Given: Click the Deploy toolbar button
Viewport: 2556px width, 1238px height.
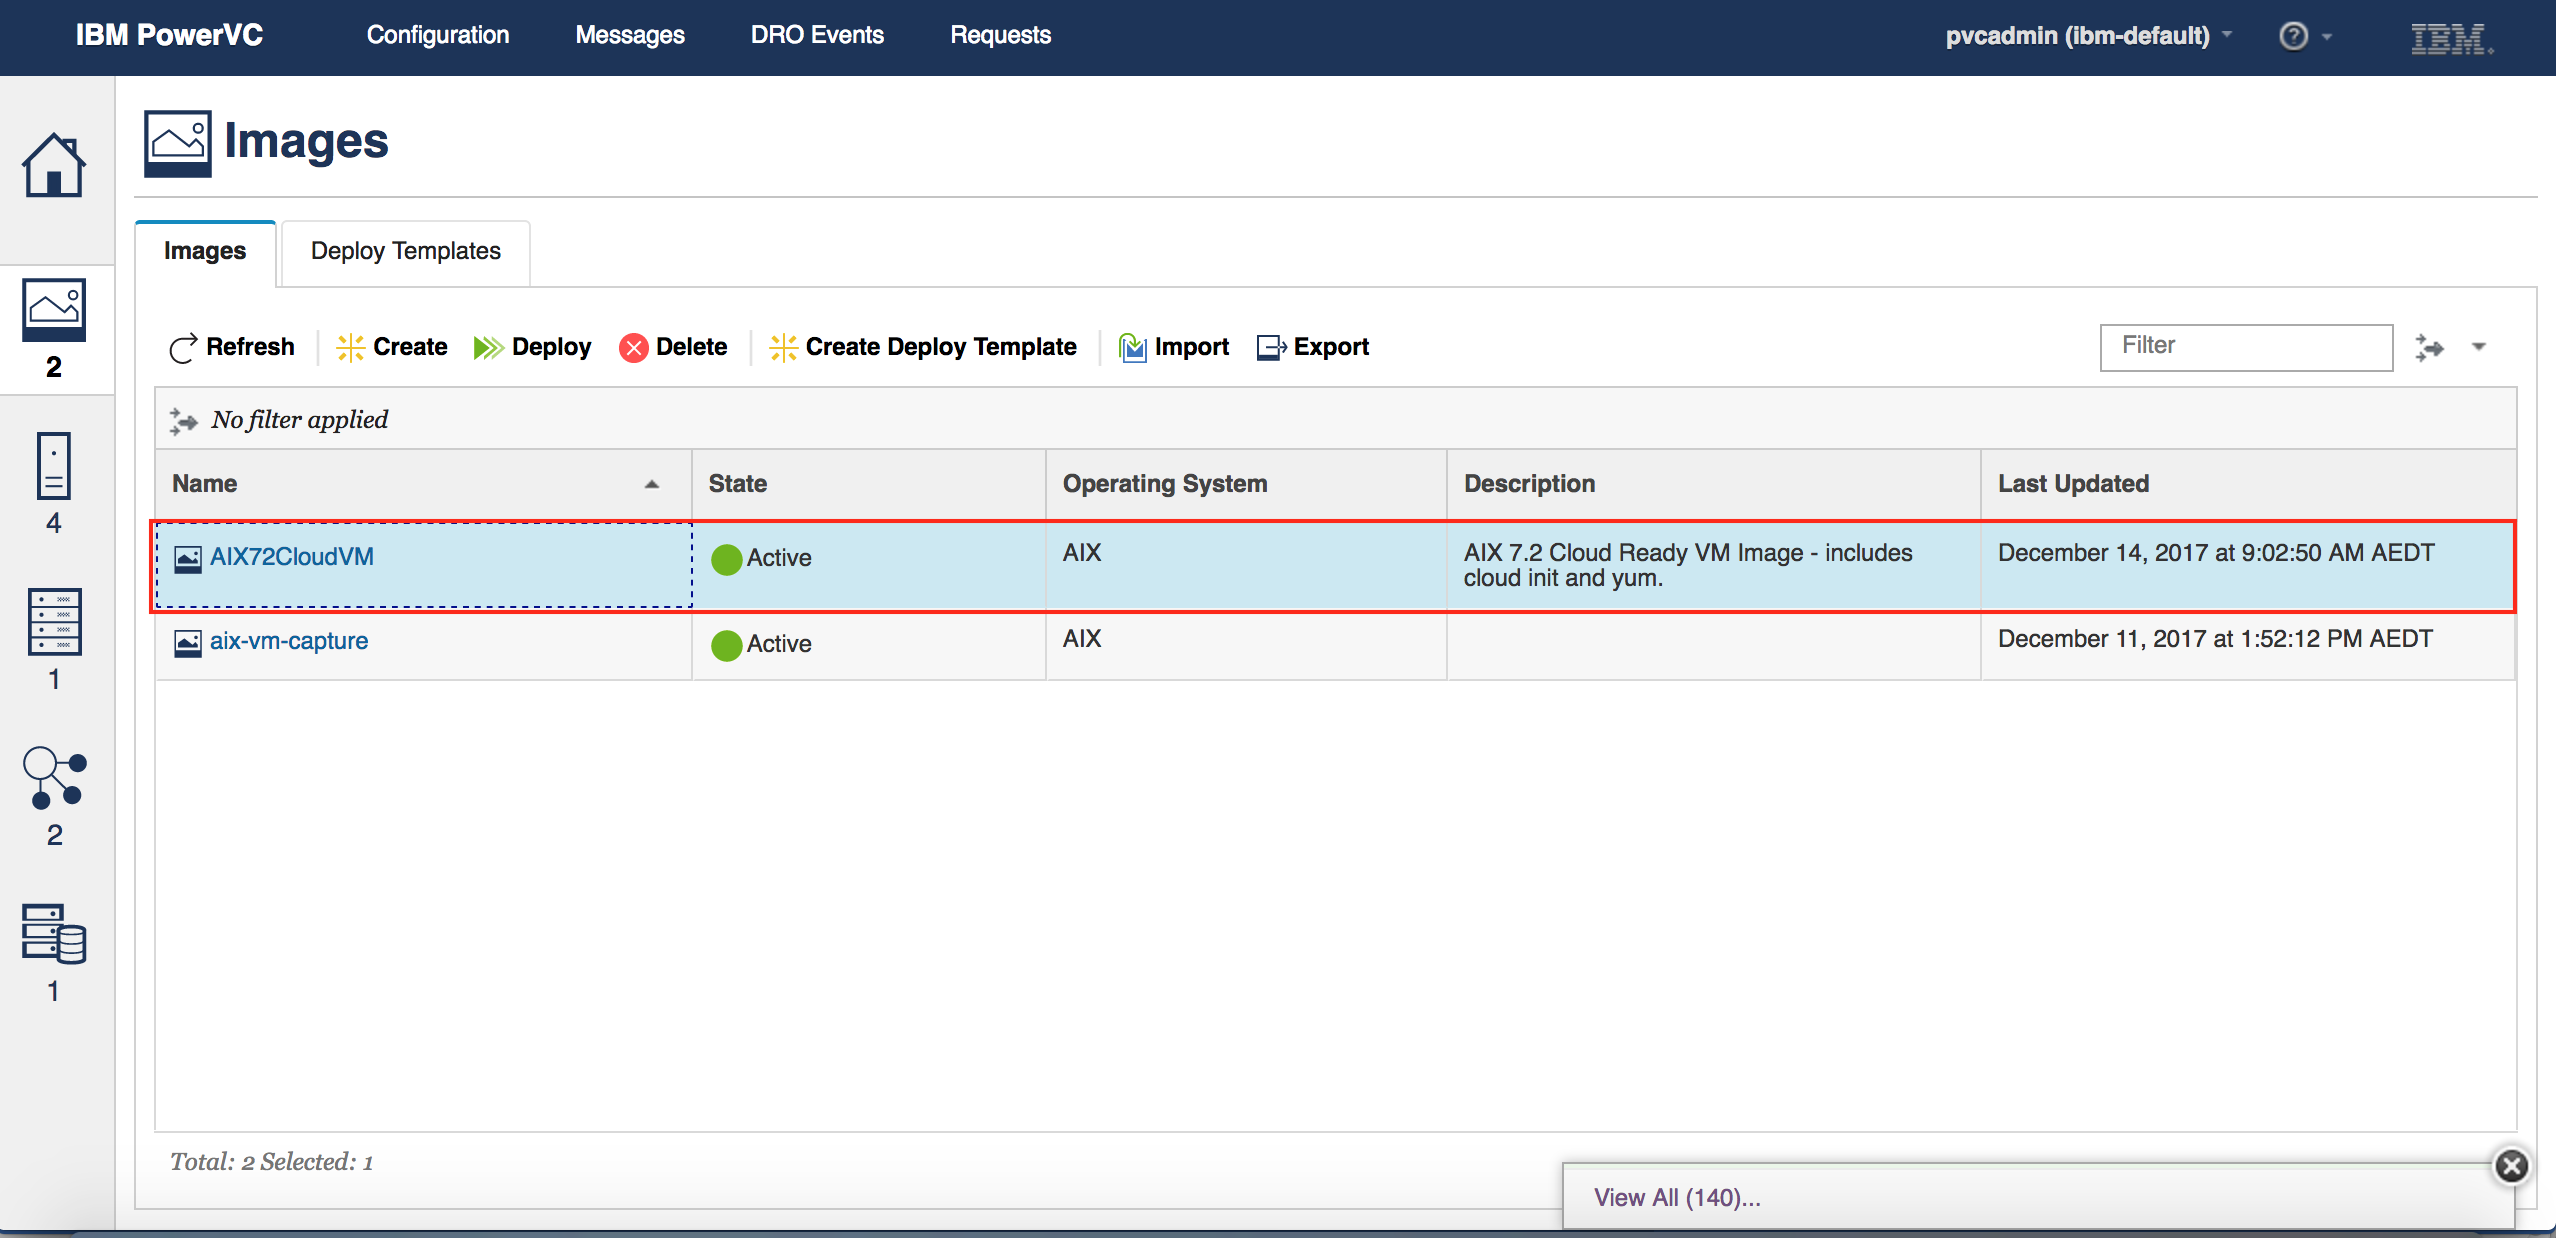Looking at the screenshot, I should [532, 347].
